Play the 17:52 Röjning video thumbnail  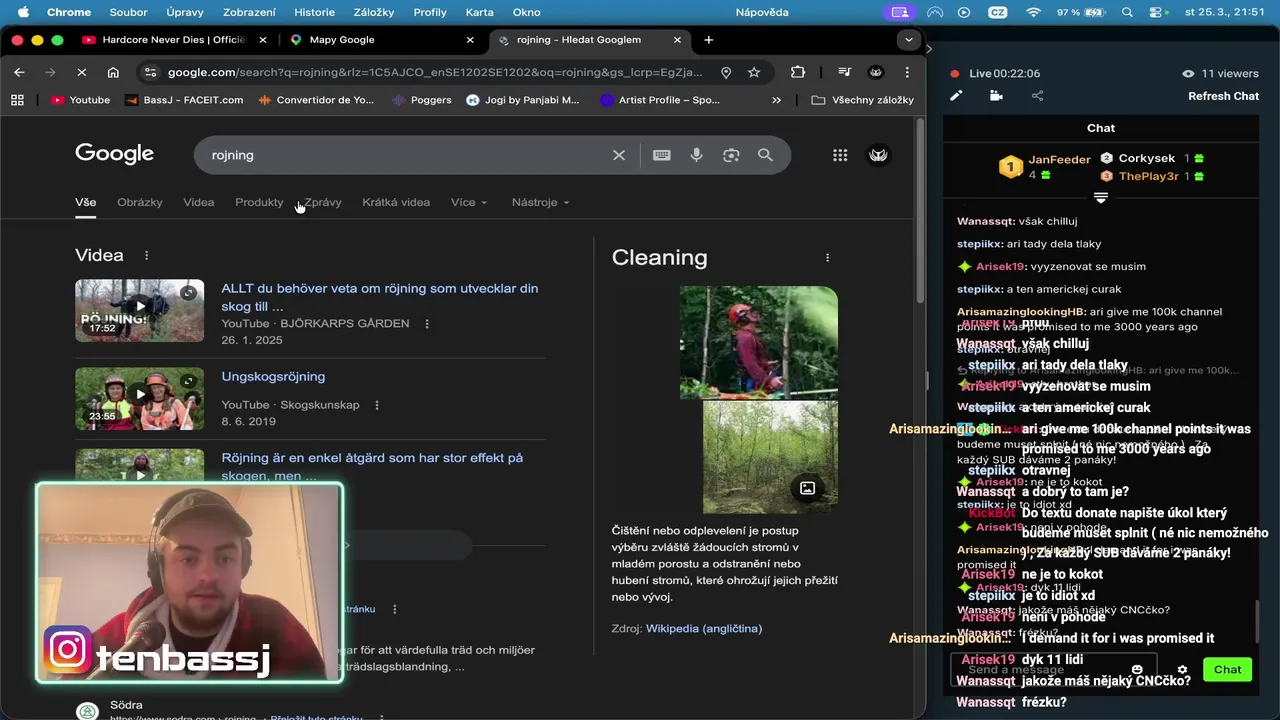pos(139,310)
